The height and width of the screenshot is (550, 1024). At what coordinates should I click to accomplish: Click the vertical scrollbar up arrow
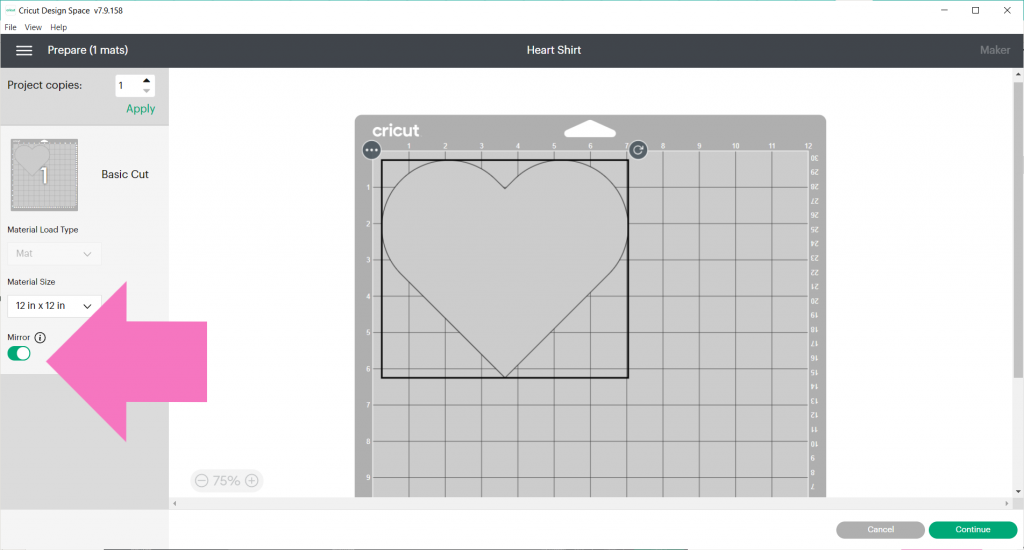(1018, 74)
